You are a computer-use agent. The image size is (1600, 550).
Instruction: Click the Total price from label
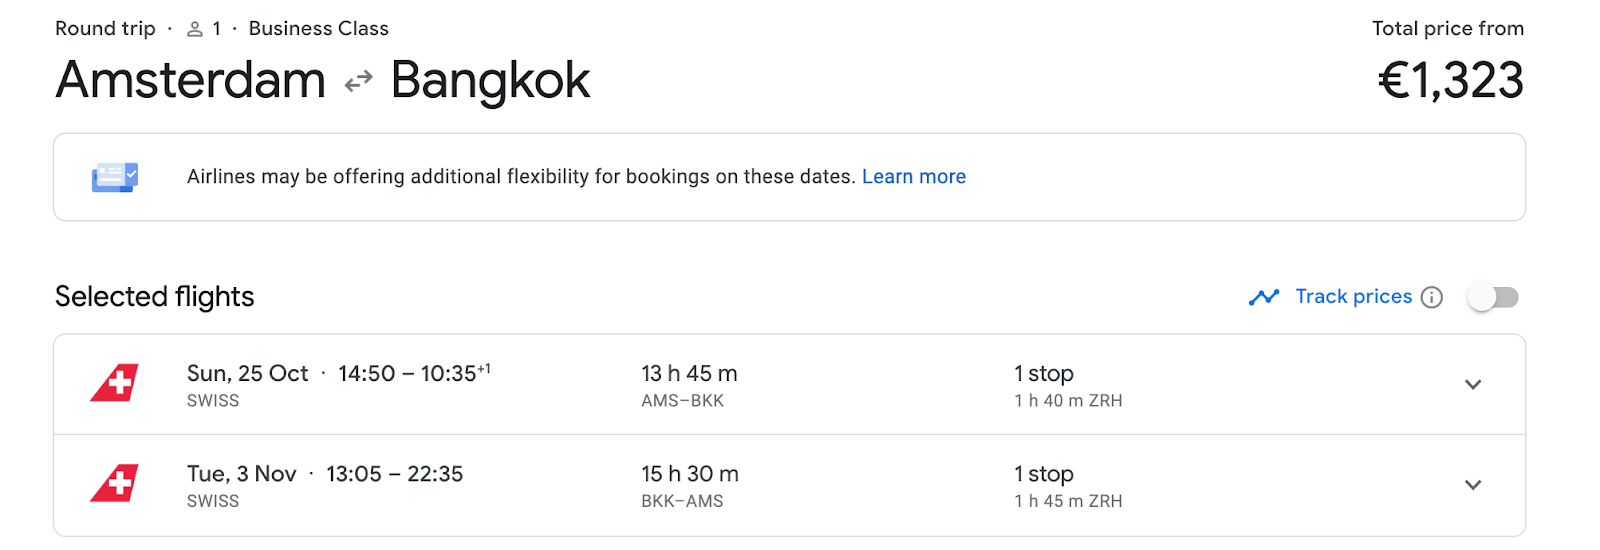[1448, 29]
